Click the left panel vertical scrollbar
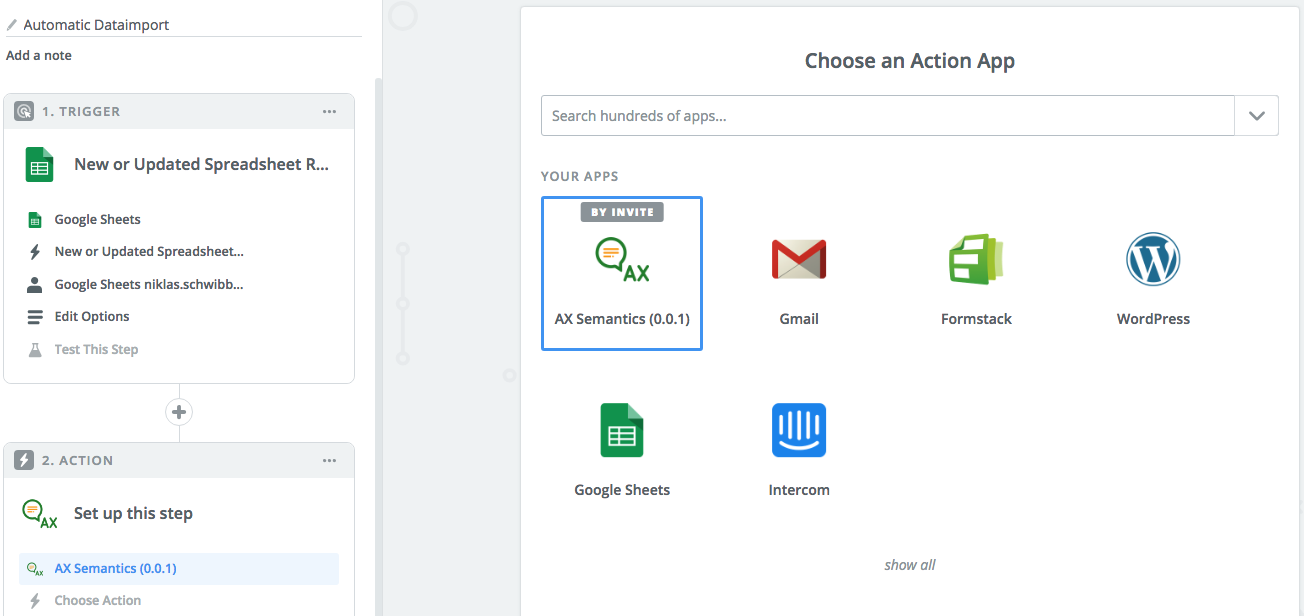The height and width of the screenshot is (616, 1304). (x=378, y=345)
